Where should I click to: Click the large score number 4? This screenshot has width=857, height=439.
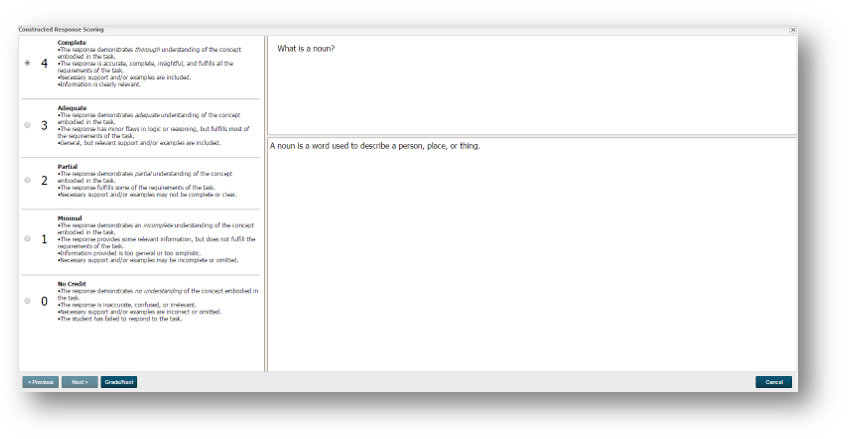click(44, 63)
